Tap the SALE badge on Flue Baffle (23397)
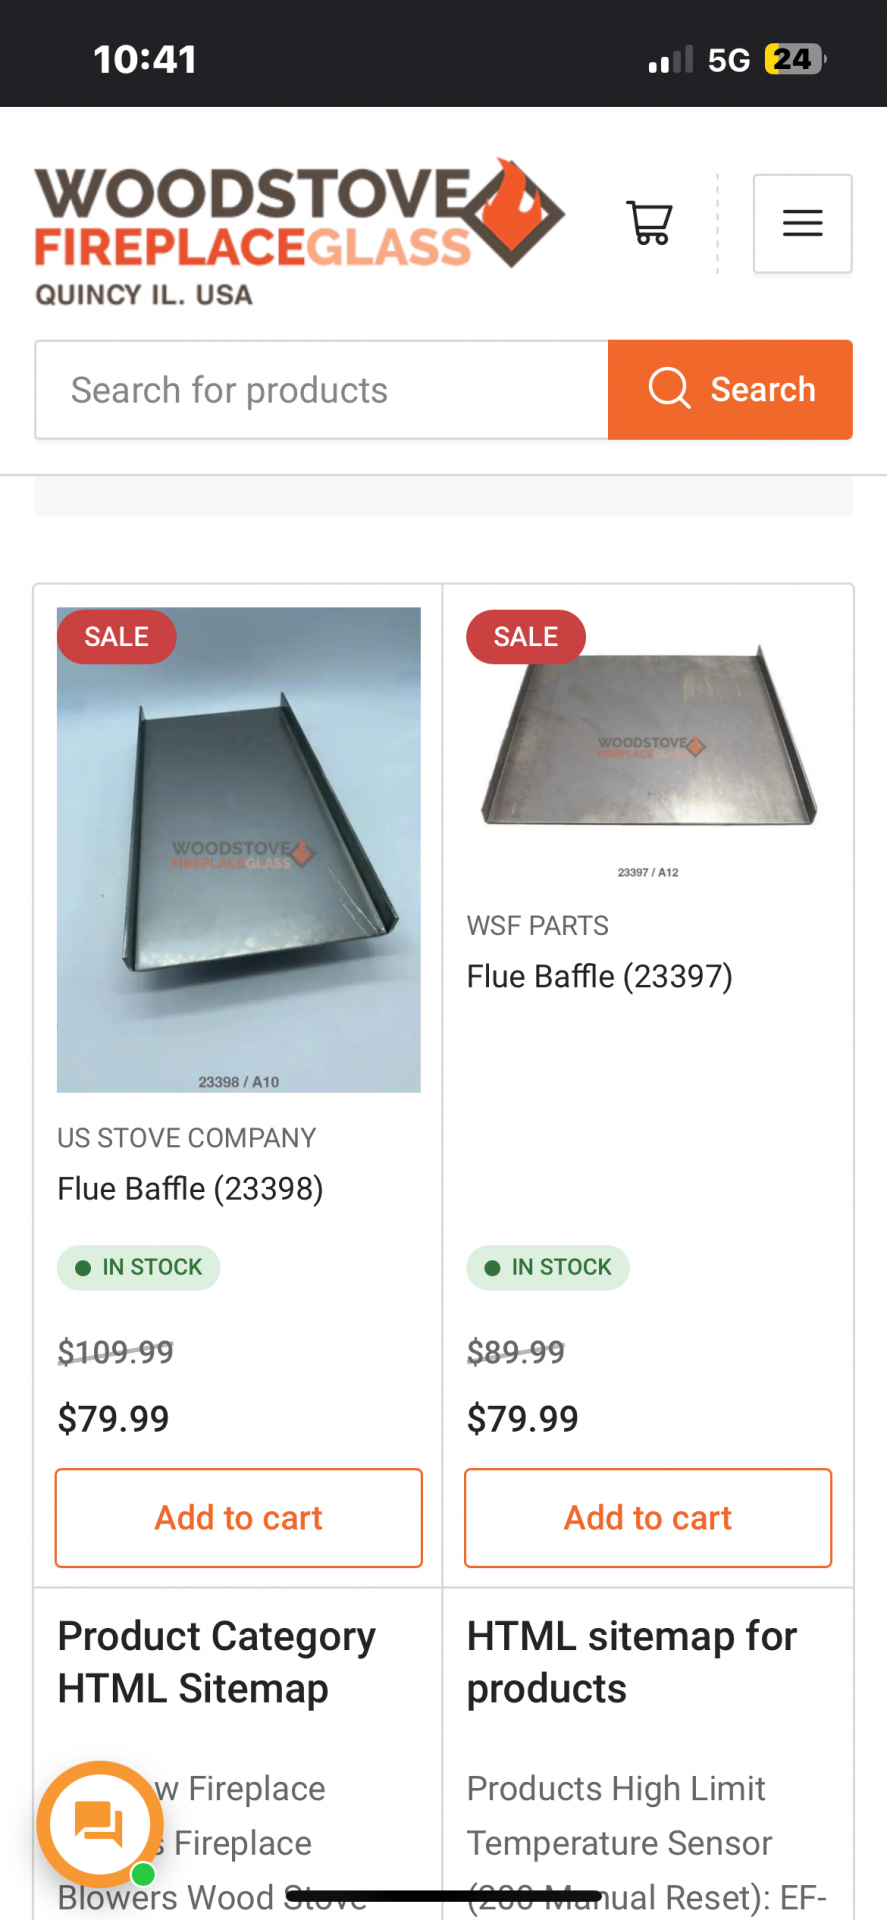Screen dimensions: 887x1920 526,637
